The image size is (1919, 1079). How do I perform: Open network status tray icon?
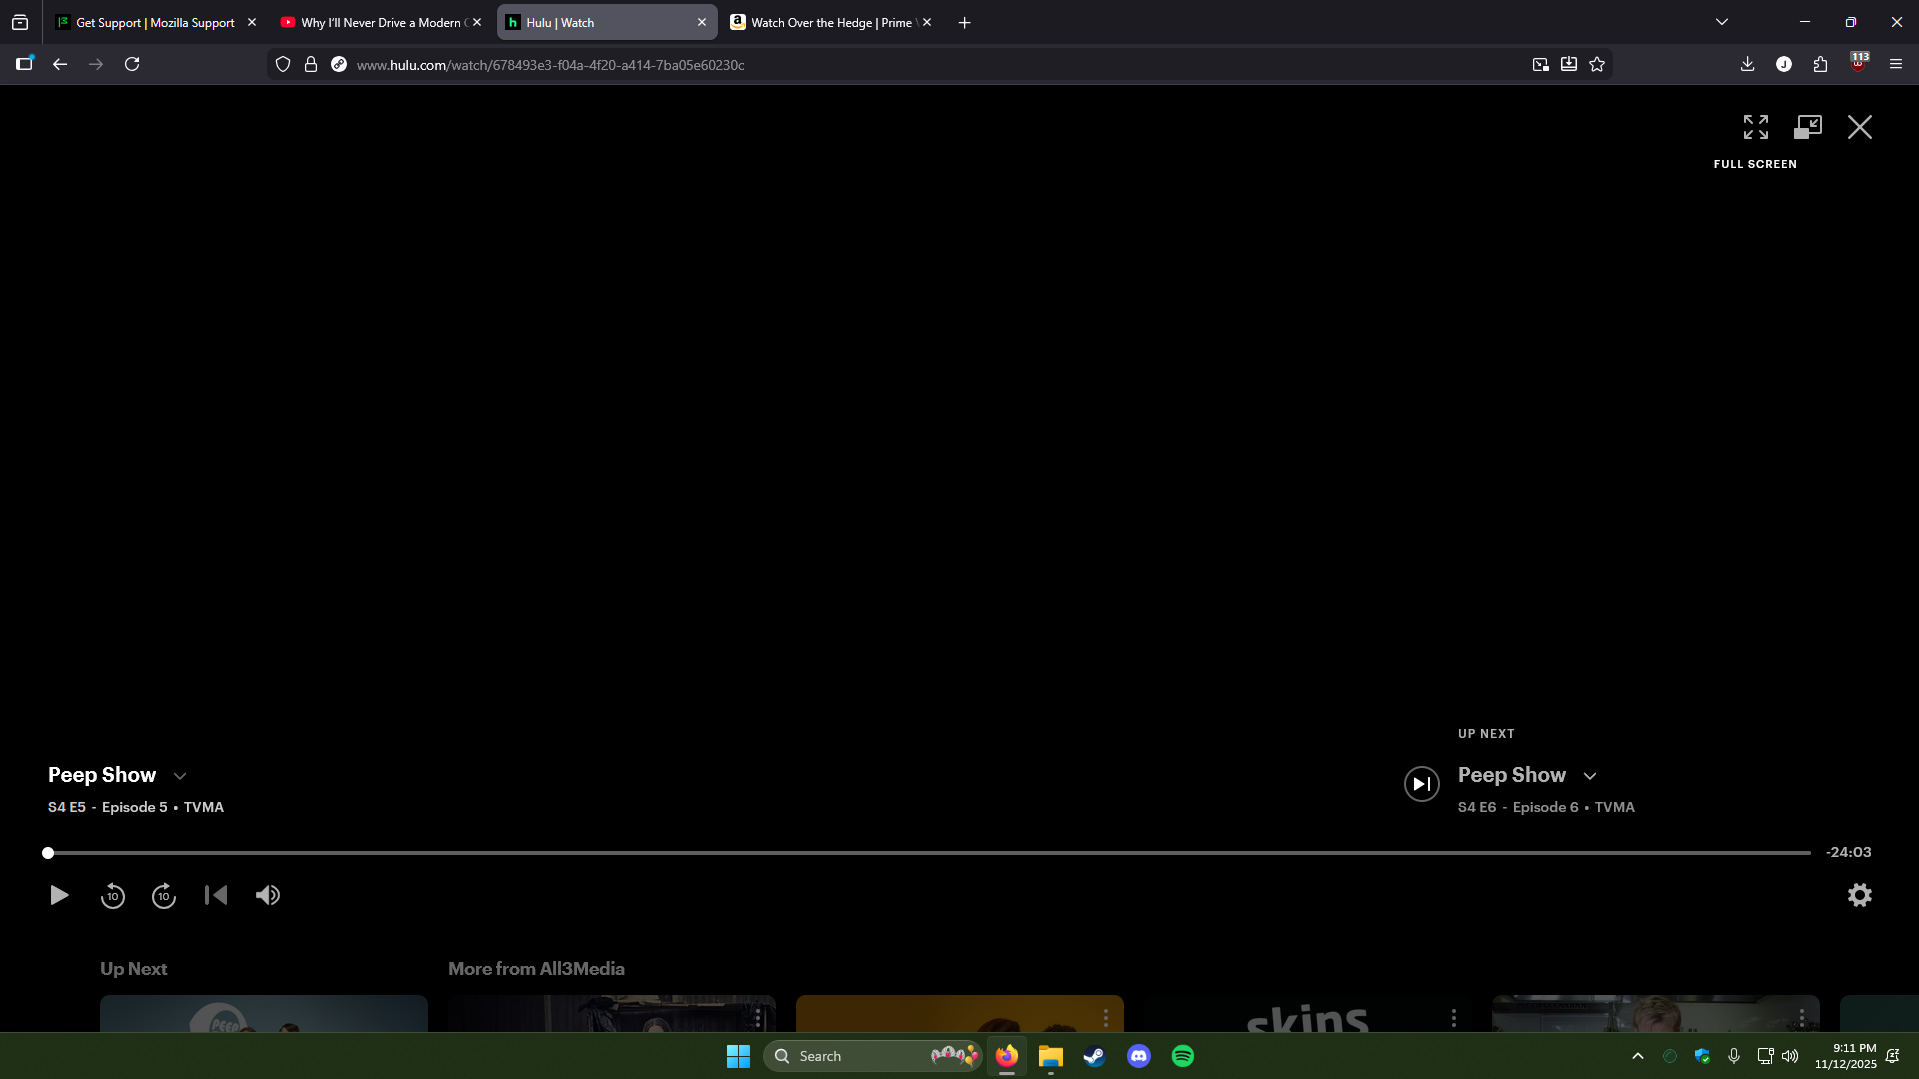pos(1765,1056)
